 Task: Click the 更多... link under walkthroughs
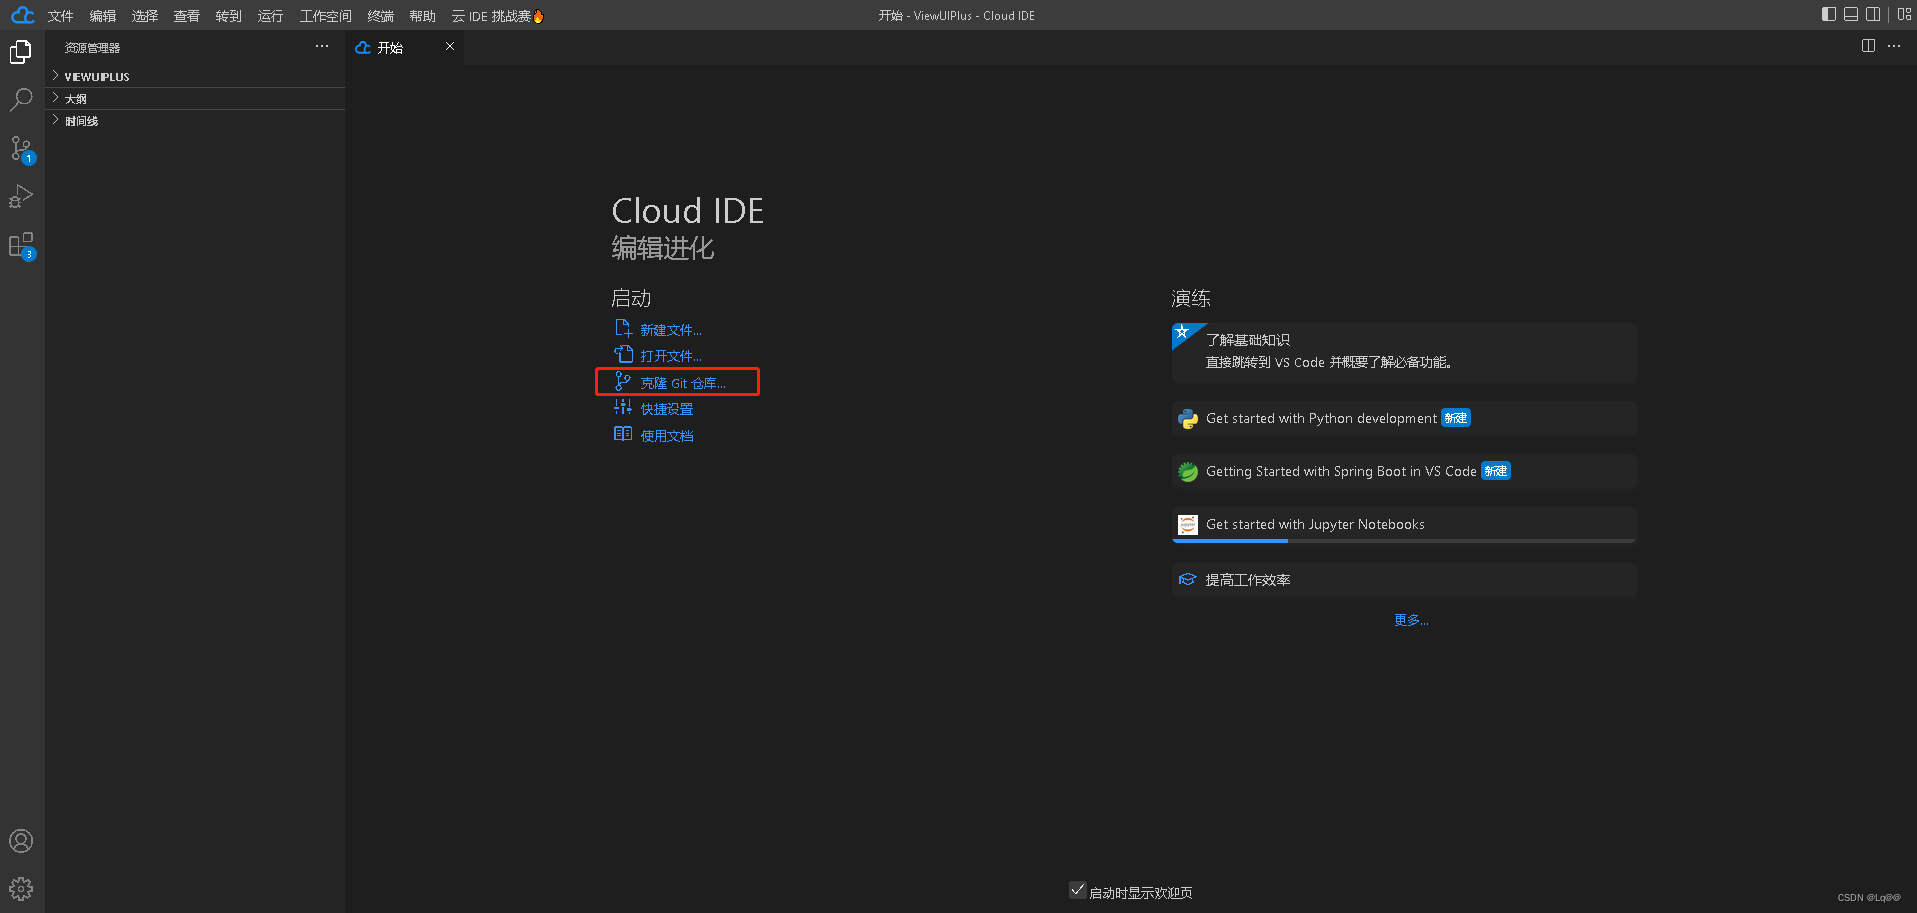[x=1411, y=620]
